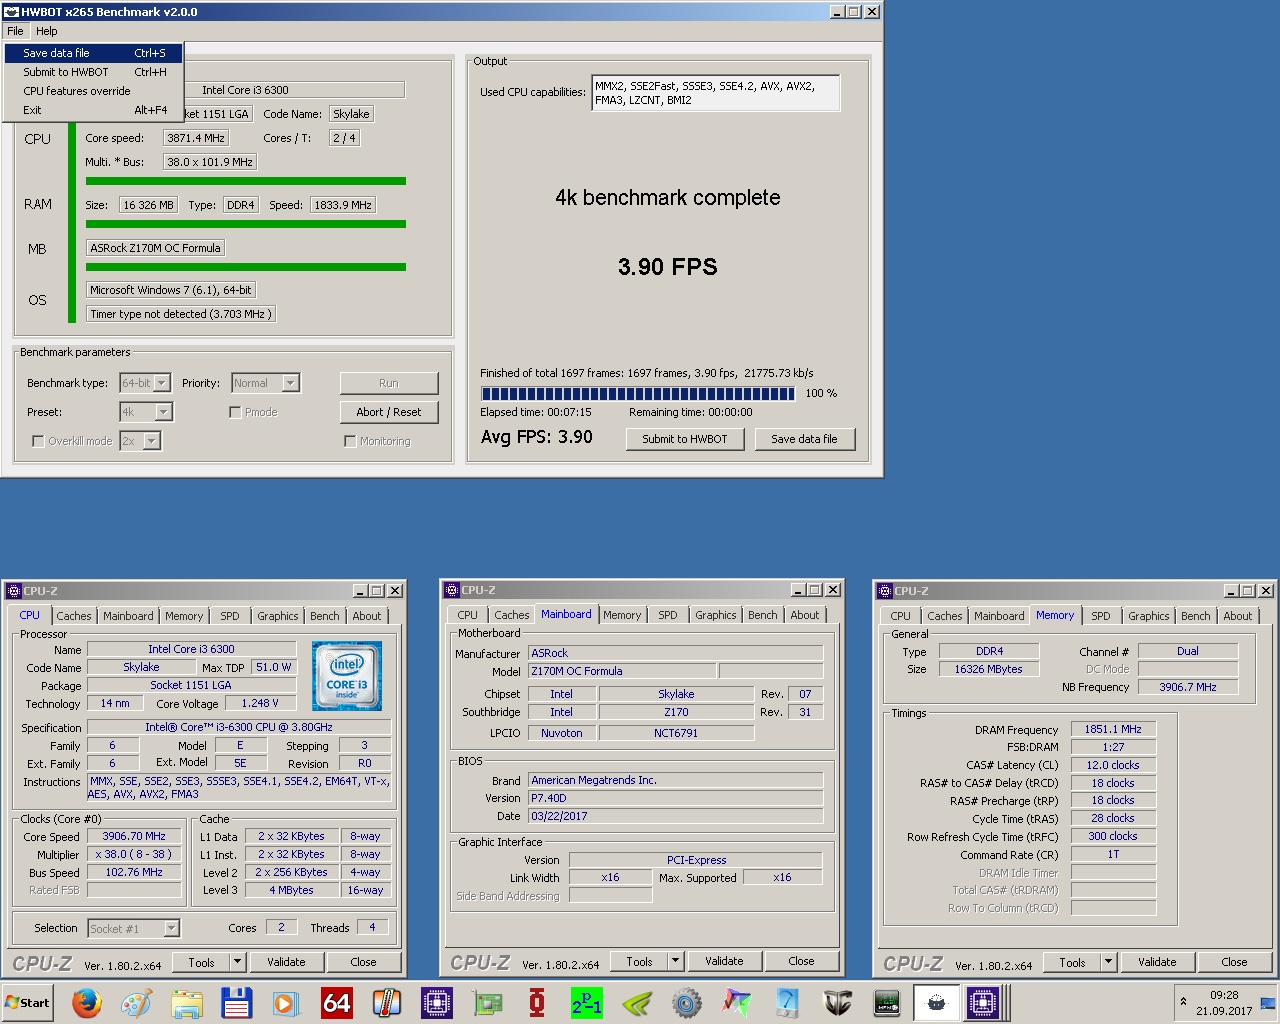The image size is (1280, 1024).
Task: Click the red I-shaped taskbar icon
Action: coord(537,1002)
